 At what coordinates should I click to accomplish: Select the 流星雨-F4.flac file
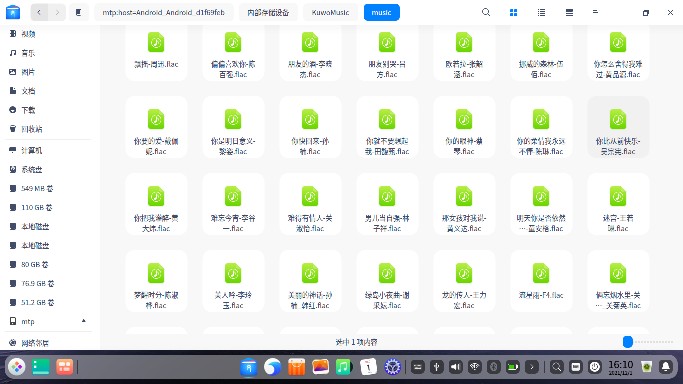point(541,281)
